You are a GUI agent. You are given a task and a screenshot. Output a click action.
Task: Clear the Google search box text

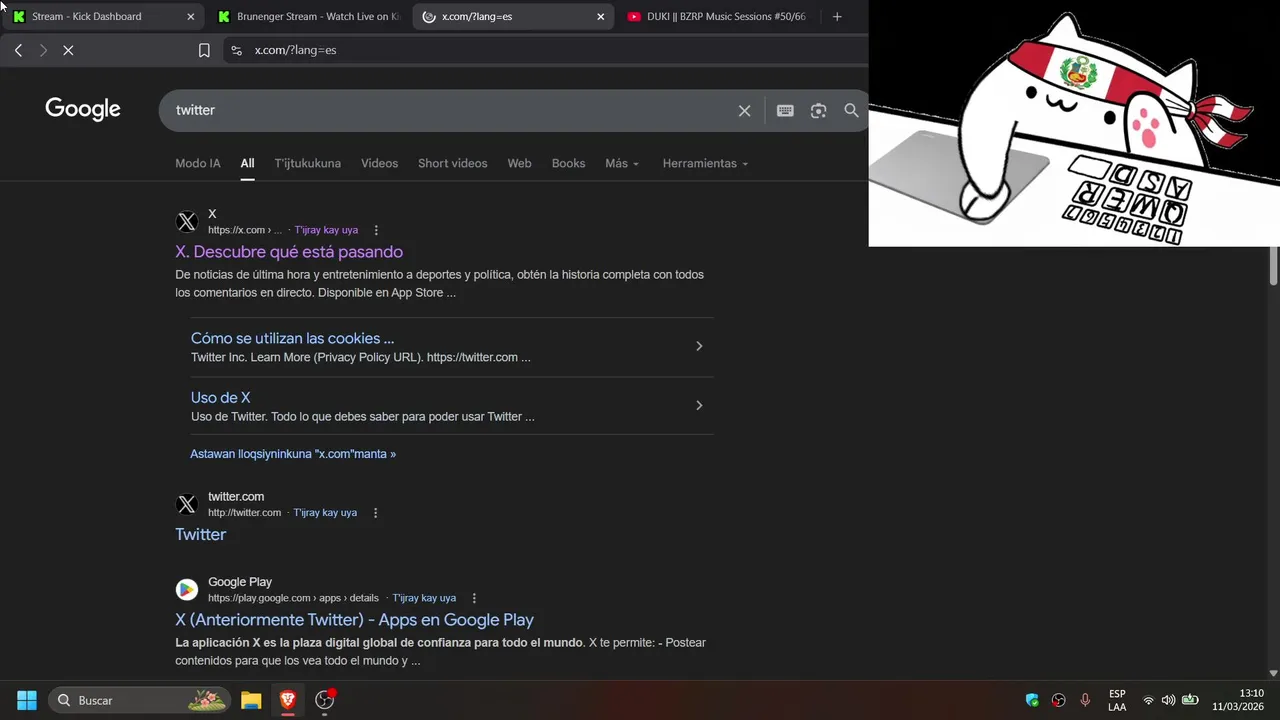pos(744,111)
